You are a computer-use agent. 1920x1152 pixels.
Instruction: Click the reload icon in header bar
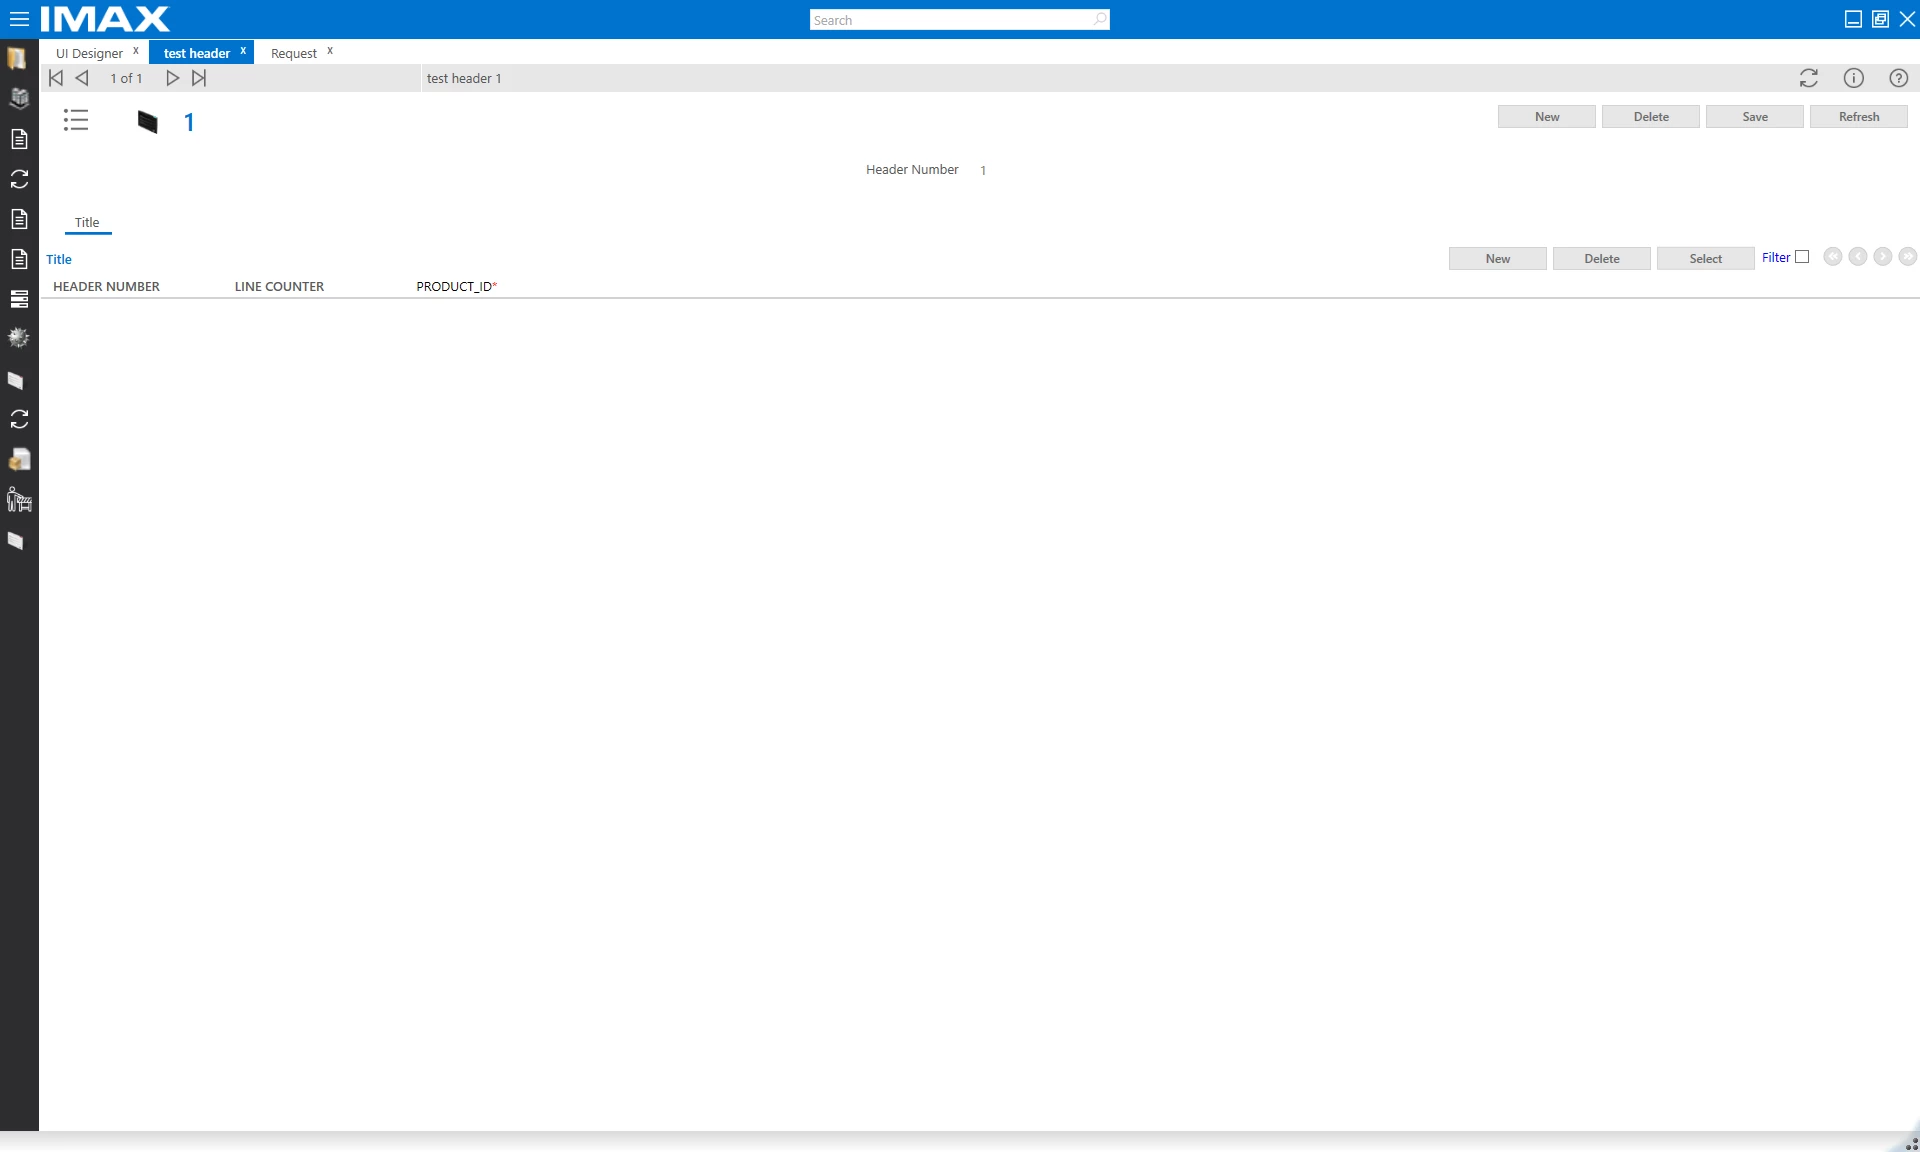1808,78
